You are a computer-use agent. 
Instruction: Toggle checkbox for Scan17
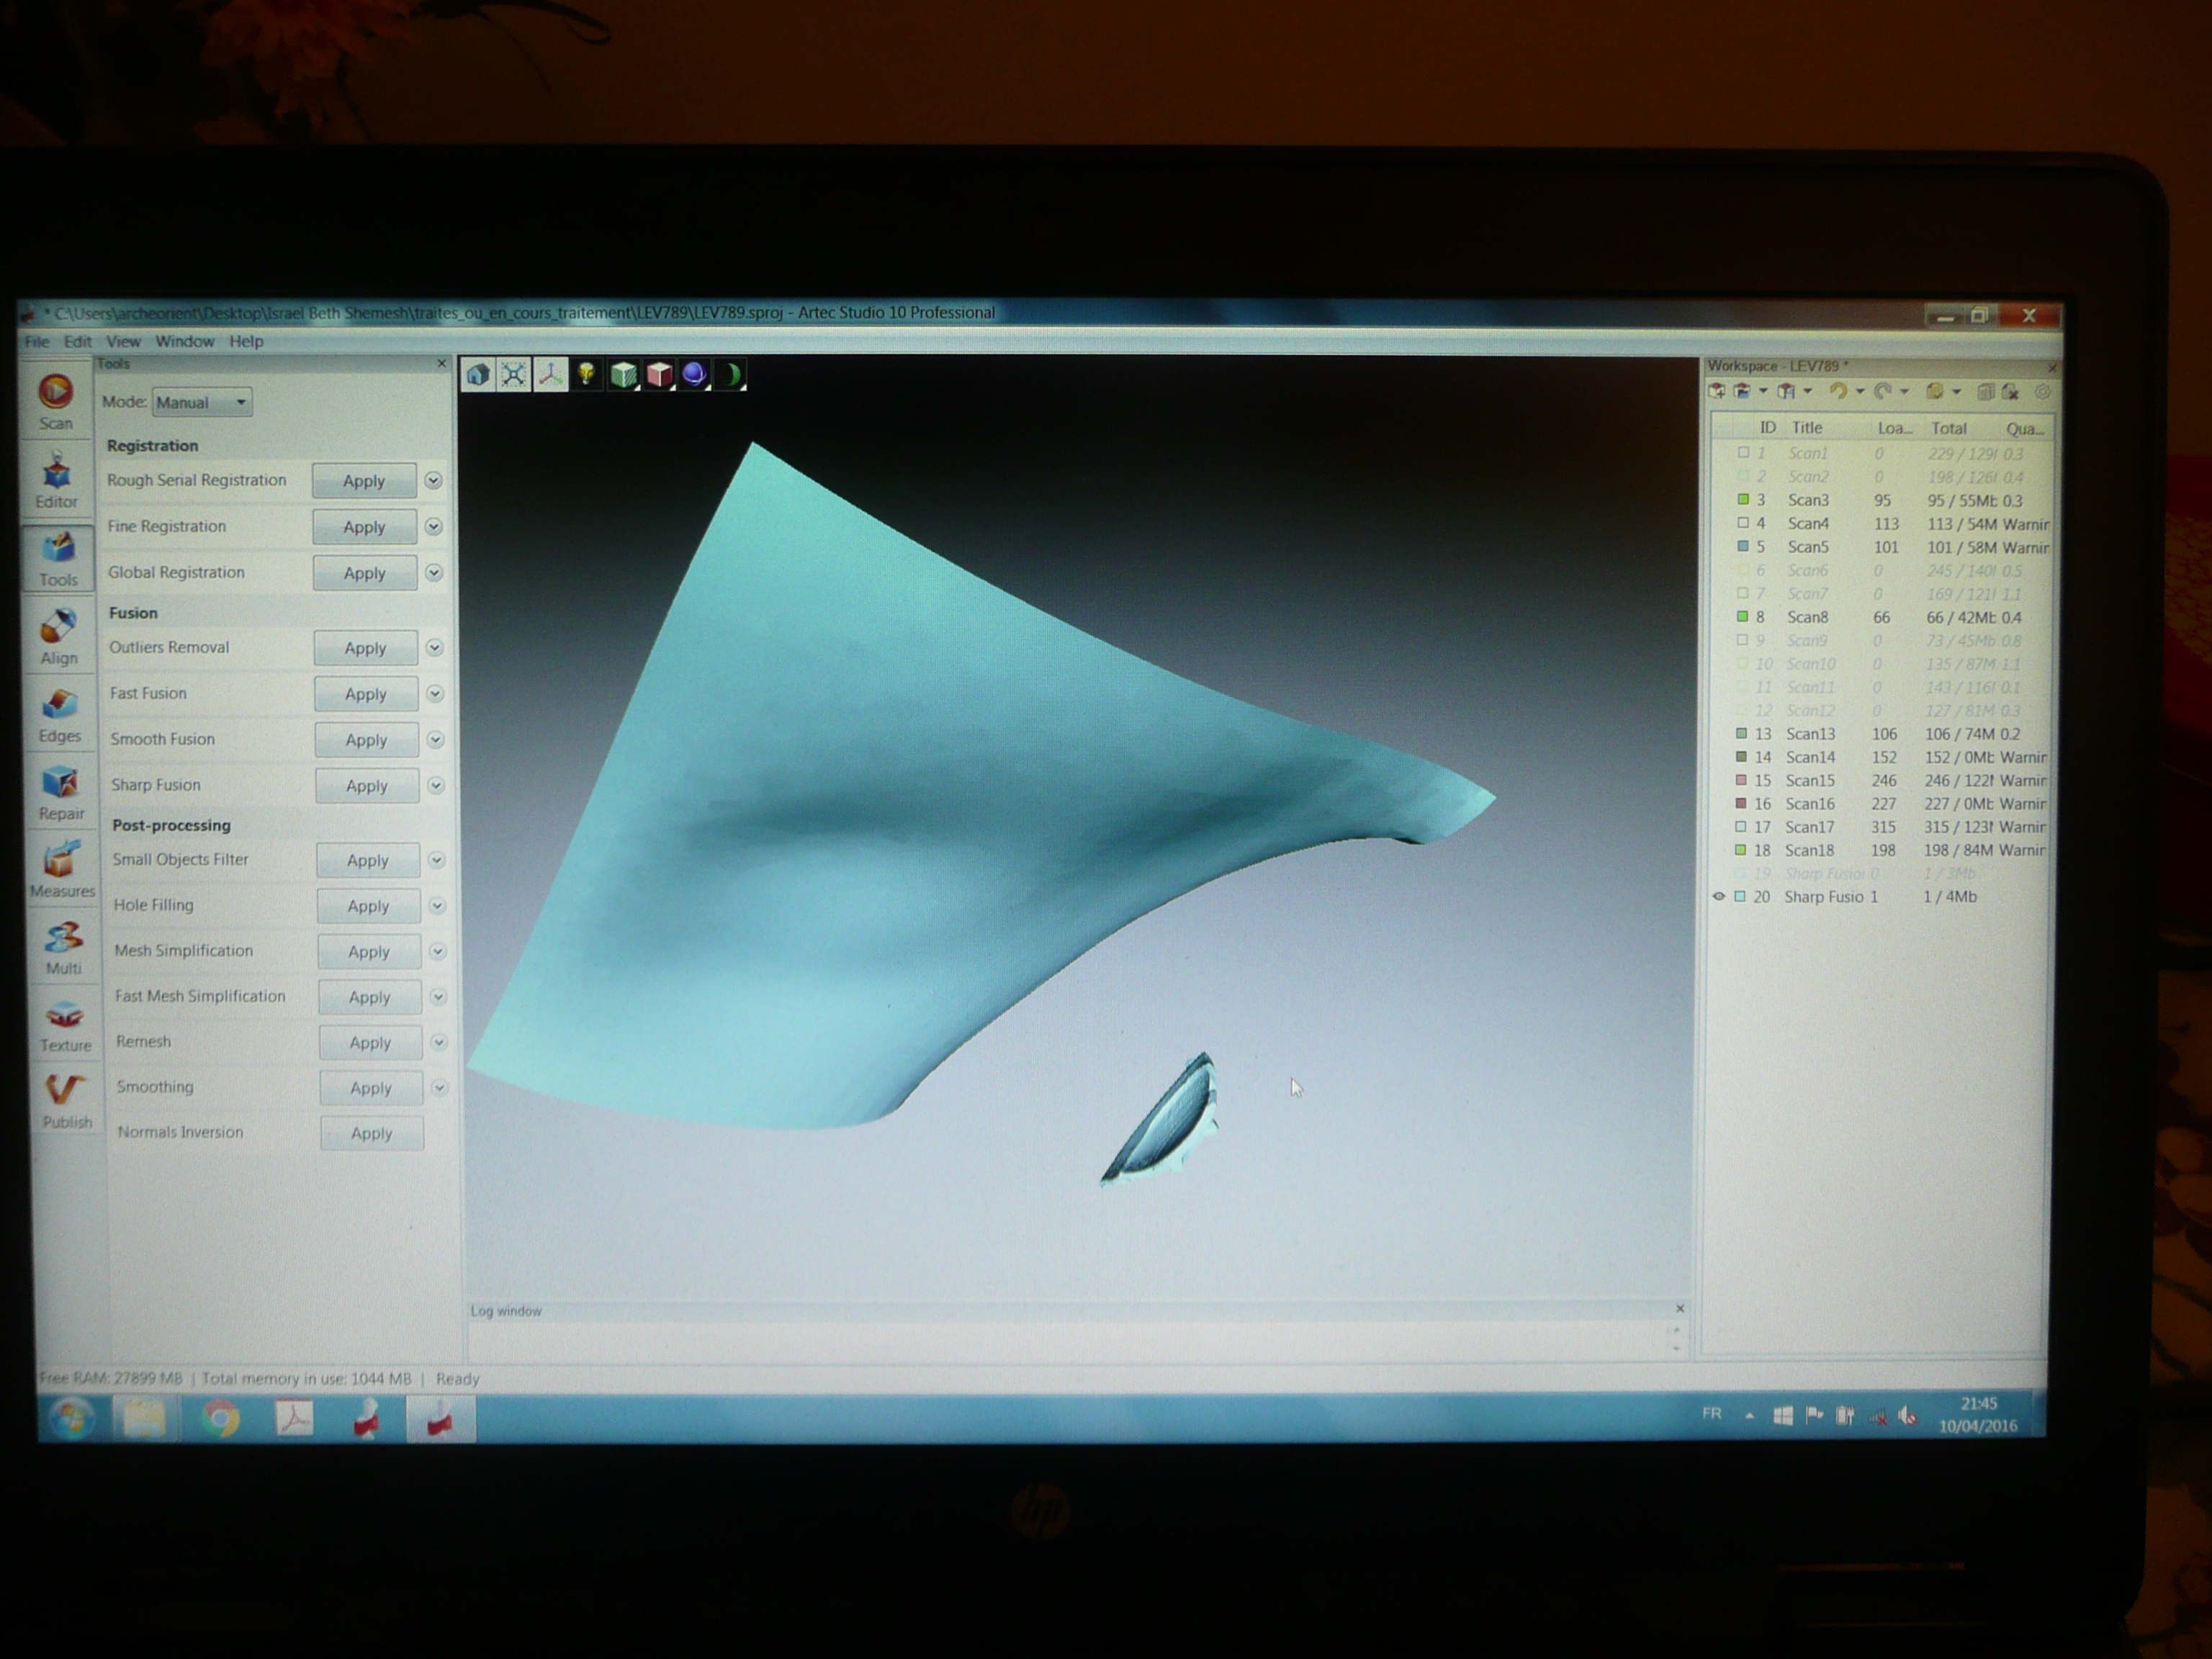click(1741, 827)
